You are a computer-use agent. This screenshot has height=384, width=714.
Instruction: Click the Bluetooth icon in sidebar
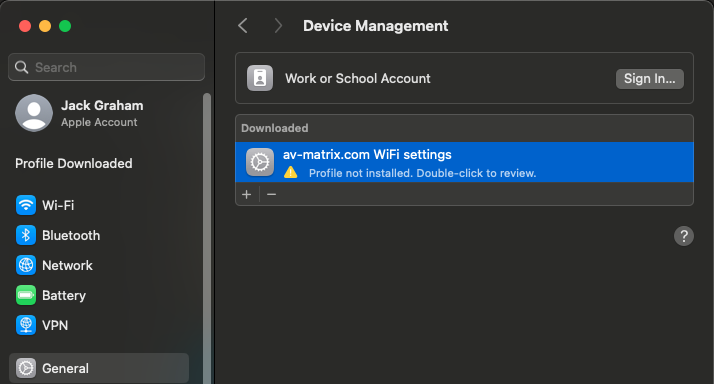click(26, 235)
